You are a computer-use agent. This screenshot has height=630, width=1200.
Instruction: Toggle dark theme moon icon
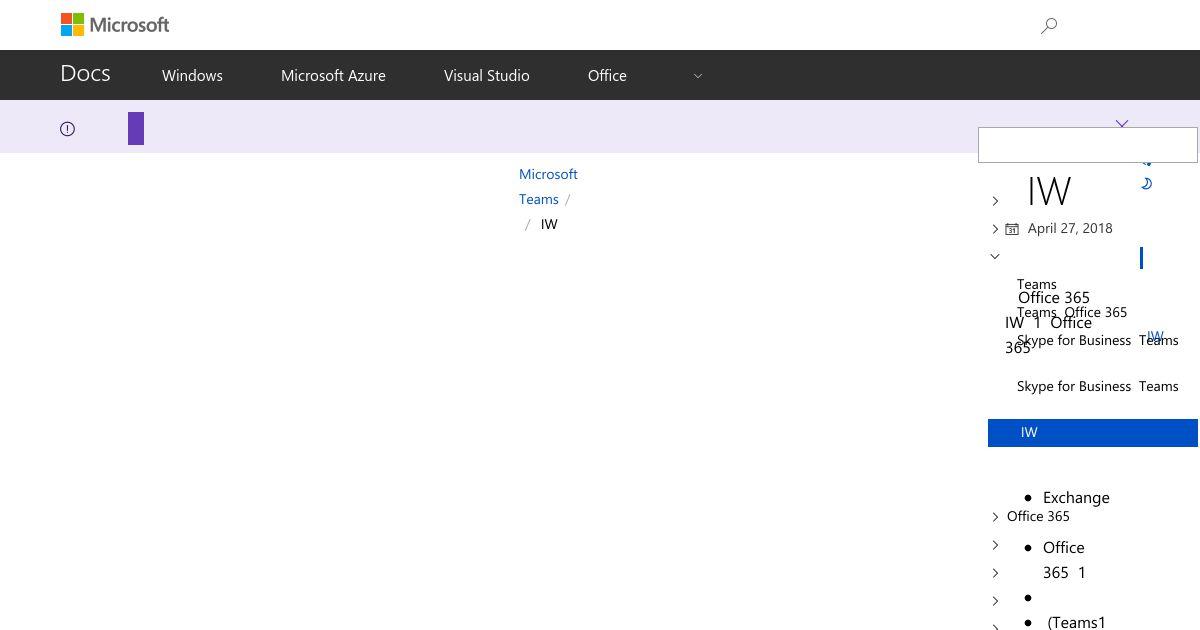point(1146,183)
